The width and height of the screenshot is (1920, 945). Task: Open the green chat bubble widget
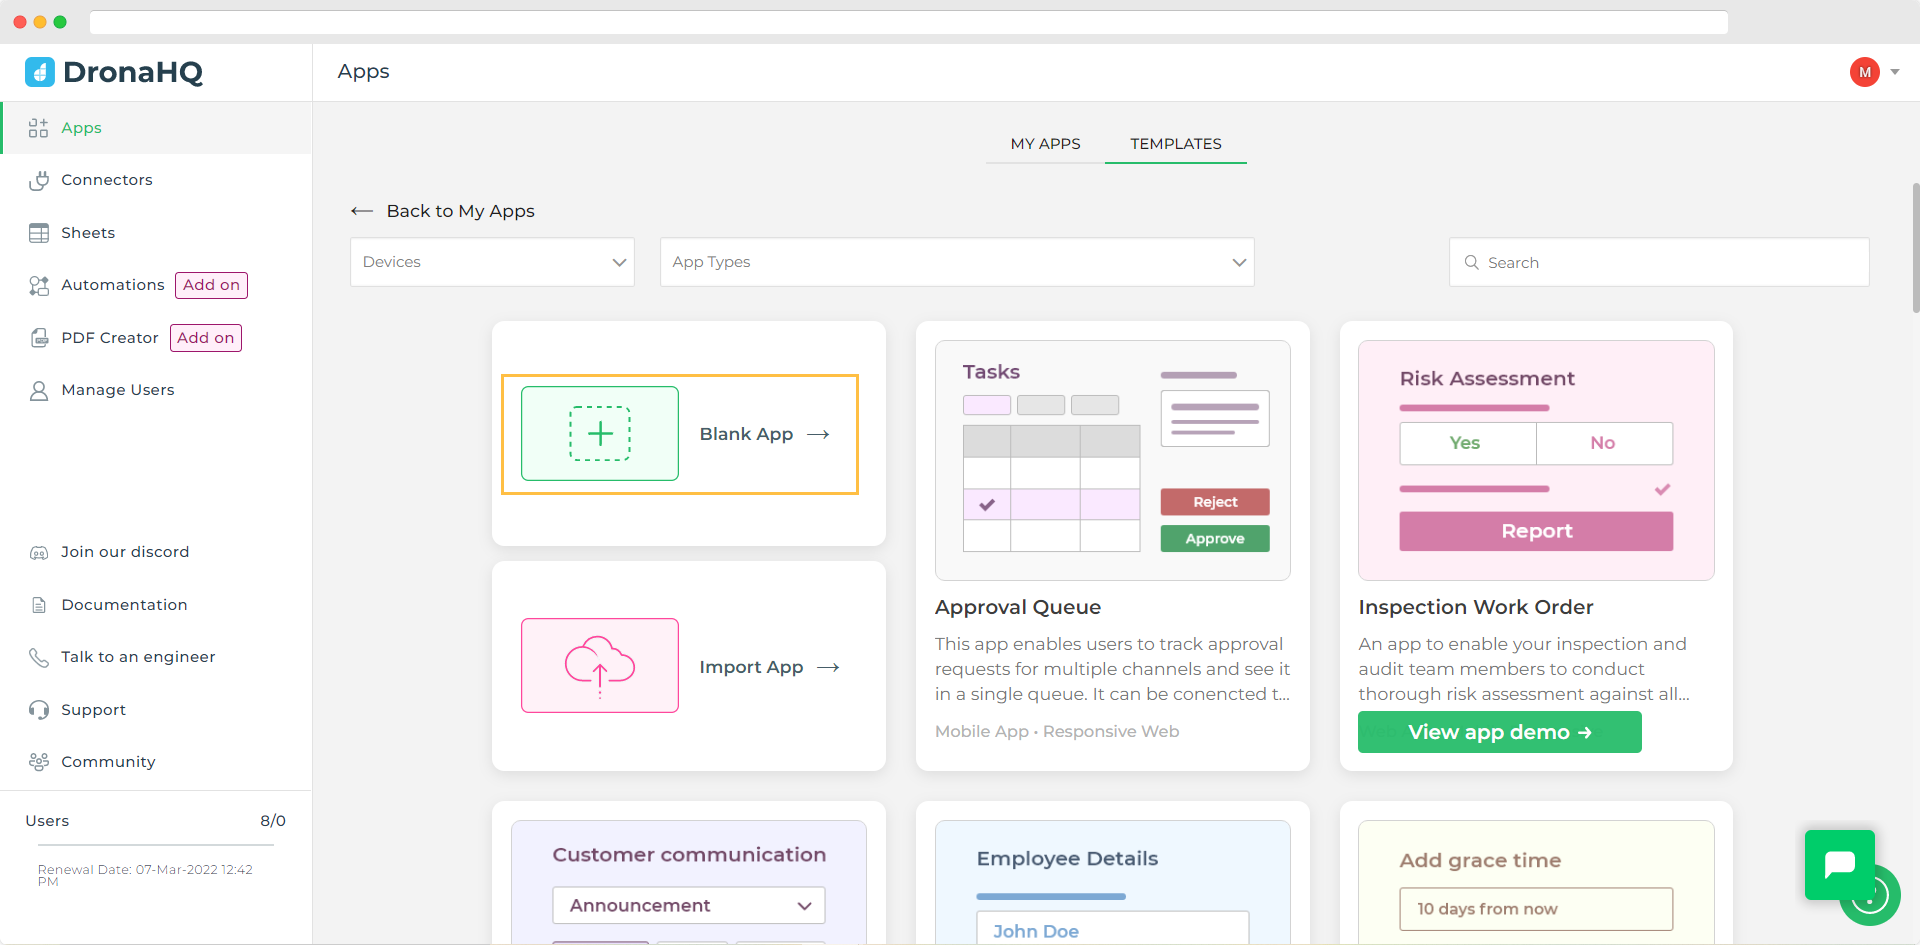(1839, 864)
